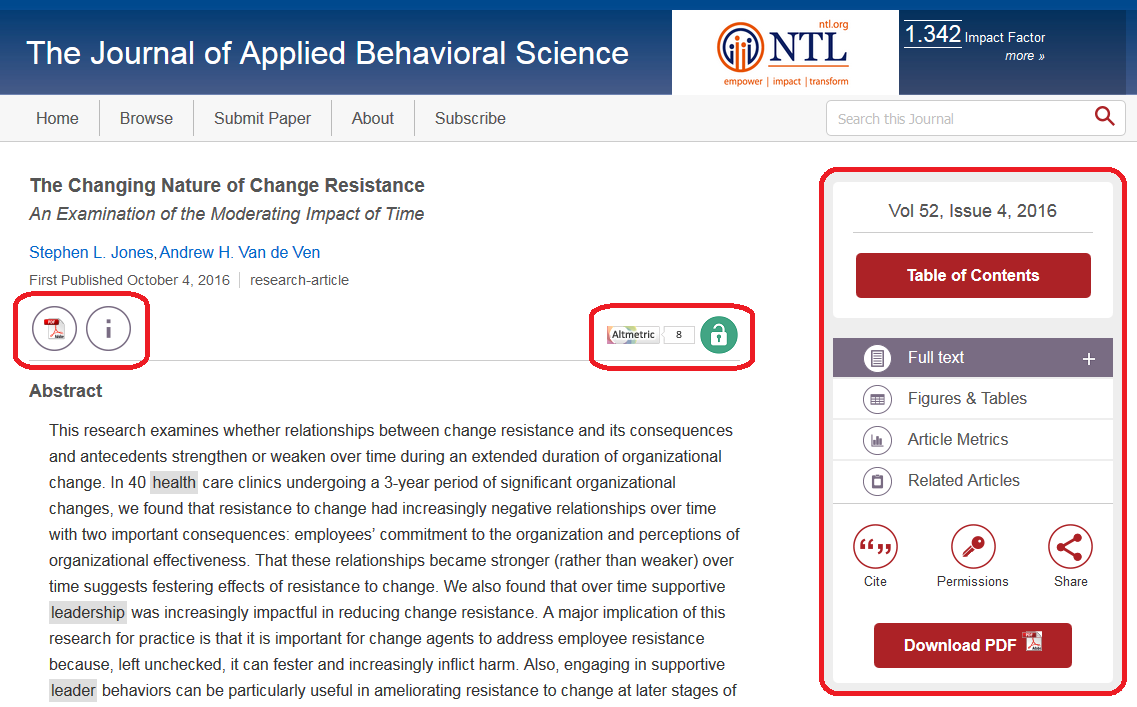Open the NTL logo banner

click(785, 52)
